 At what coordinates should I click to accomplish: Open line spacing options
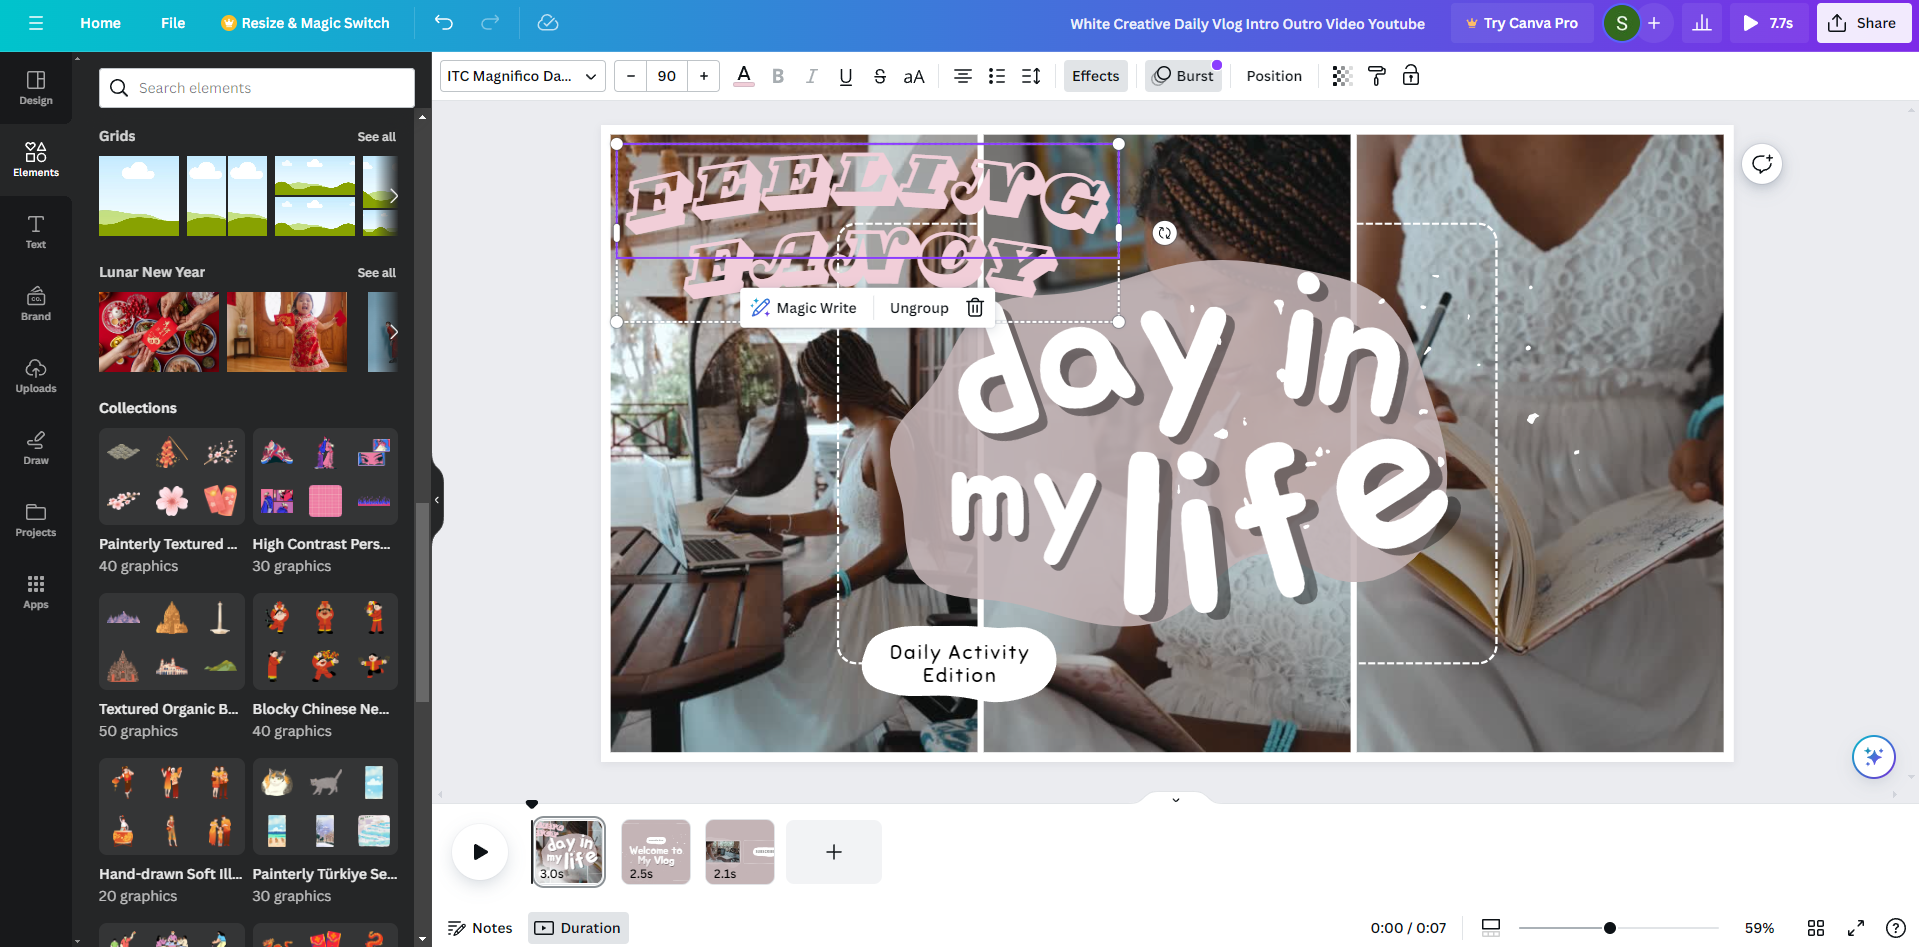pyautogui.click(x=1031, y=76)
